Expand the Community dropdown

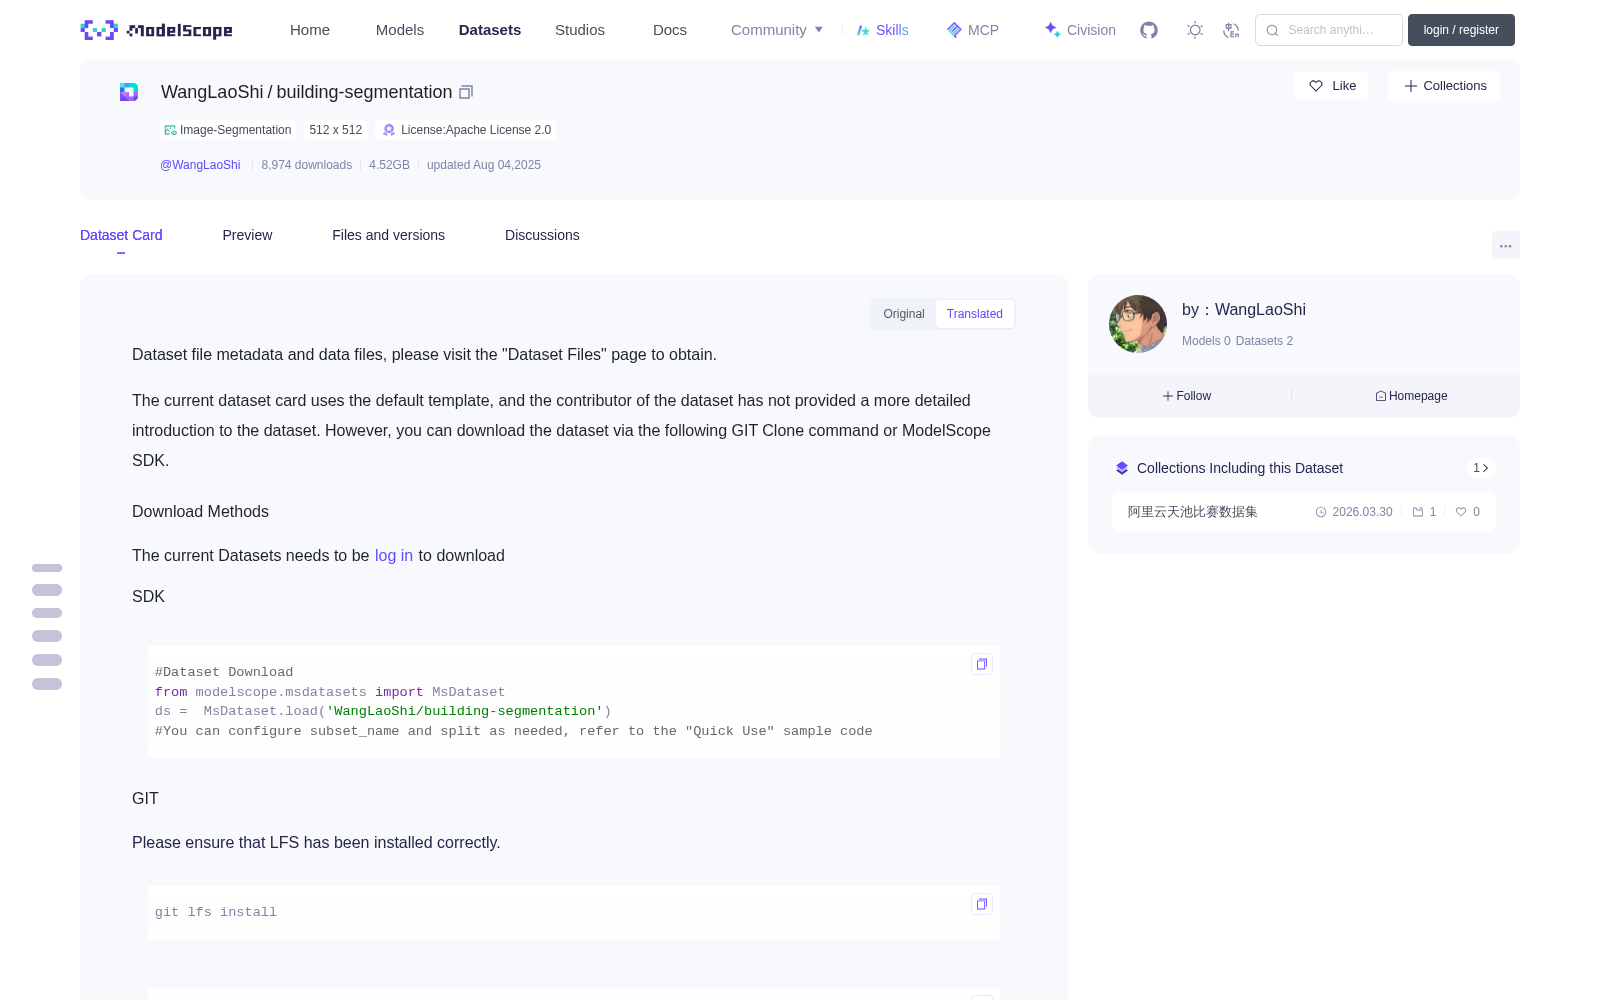pyautogui.click(x=777, y=30)
